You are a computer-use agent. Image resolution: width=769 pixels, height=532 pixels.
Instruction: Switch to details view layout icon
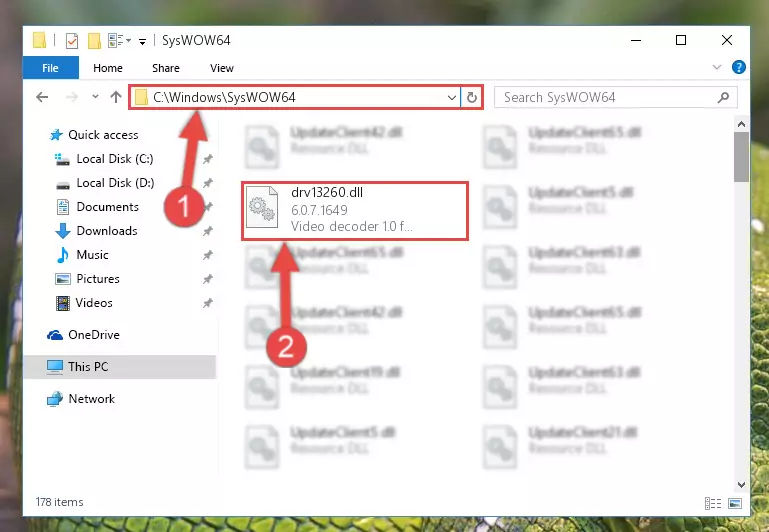point(713,503)
